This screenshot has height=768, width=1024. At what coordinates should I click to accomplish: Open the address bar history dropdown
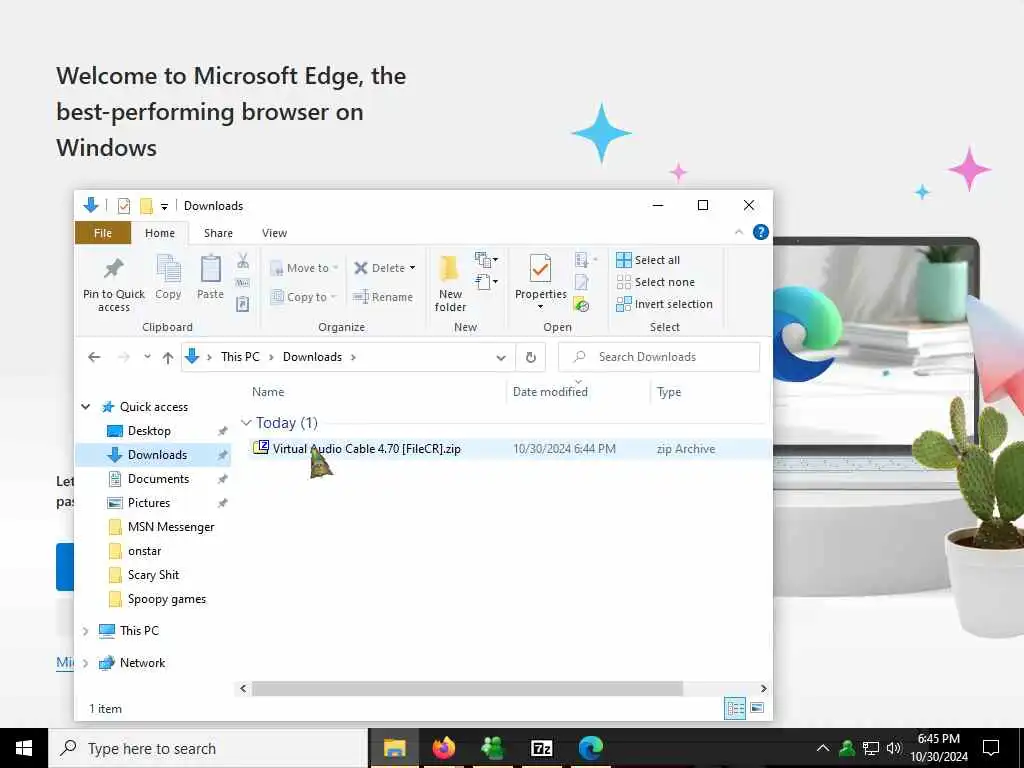click(x=501, y=357)
